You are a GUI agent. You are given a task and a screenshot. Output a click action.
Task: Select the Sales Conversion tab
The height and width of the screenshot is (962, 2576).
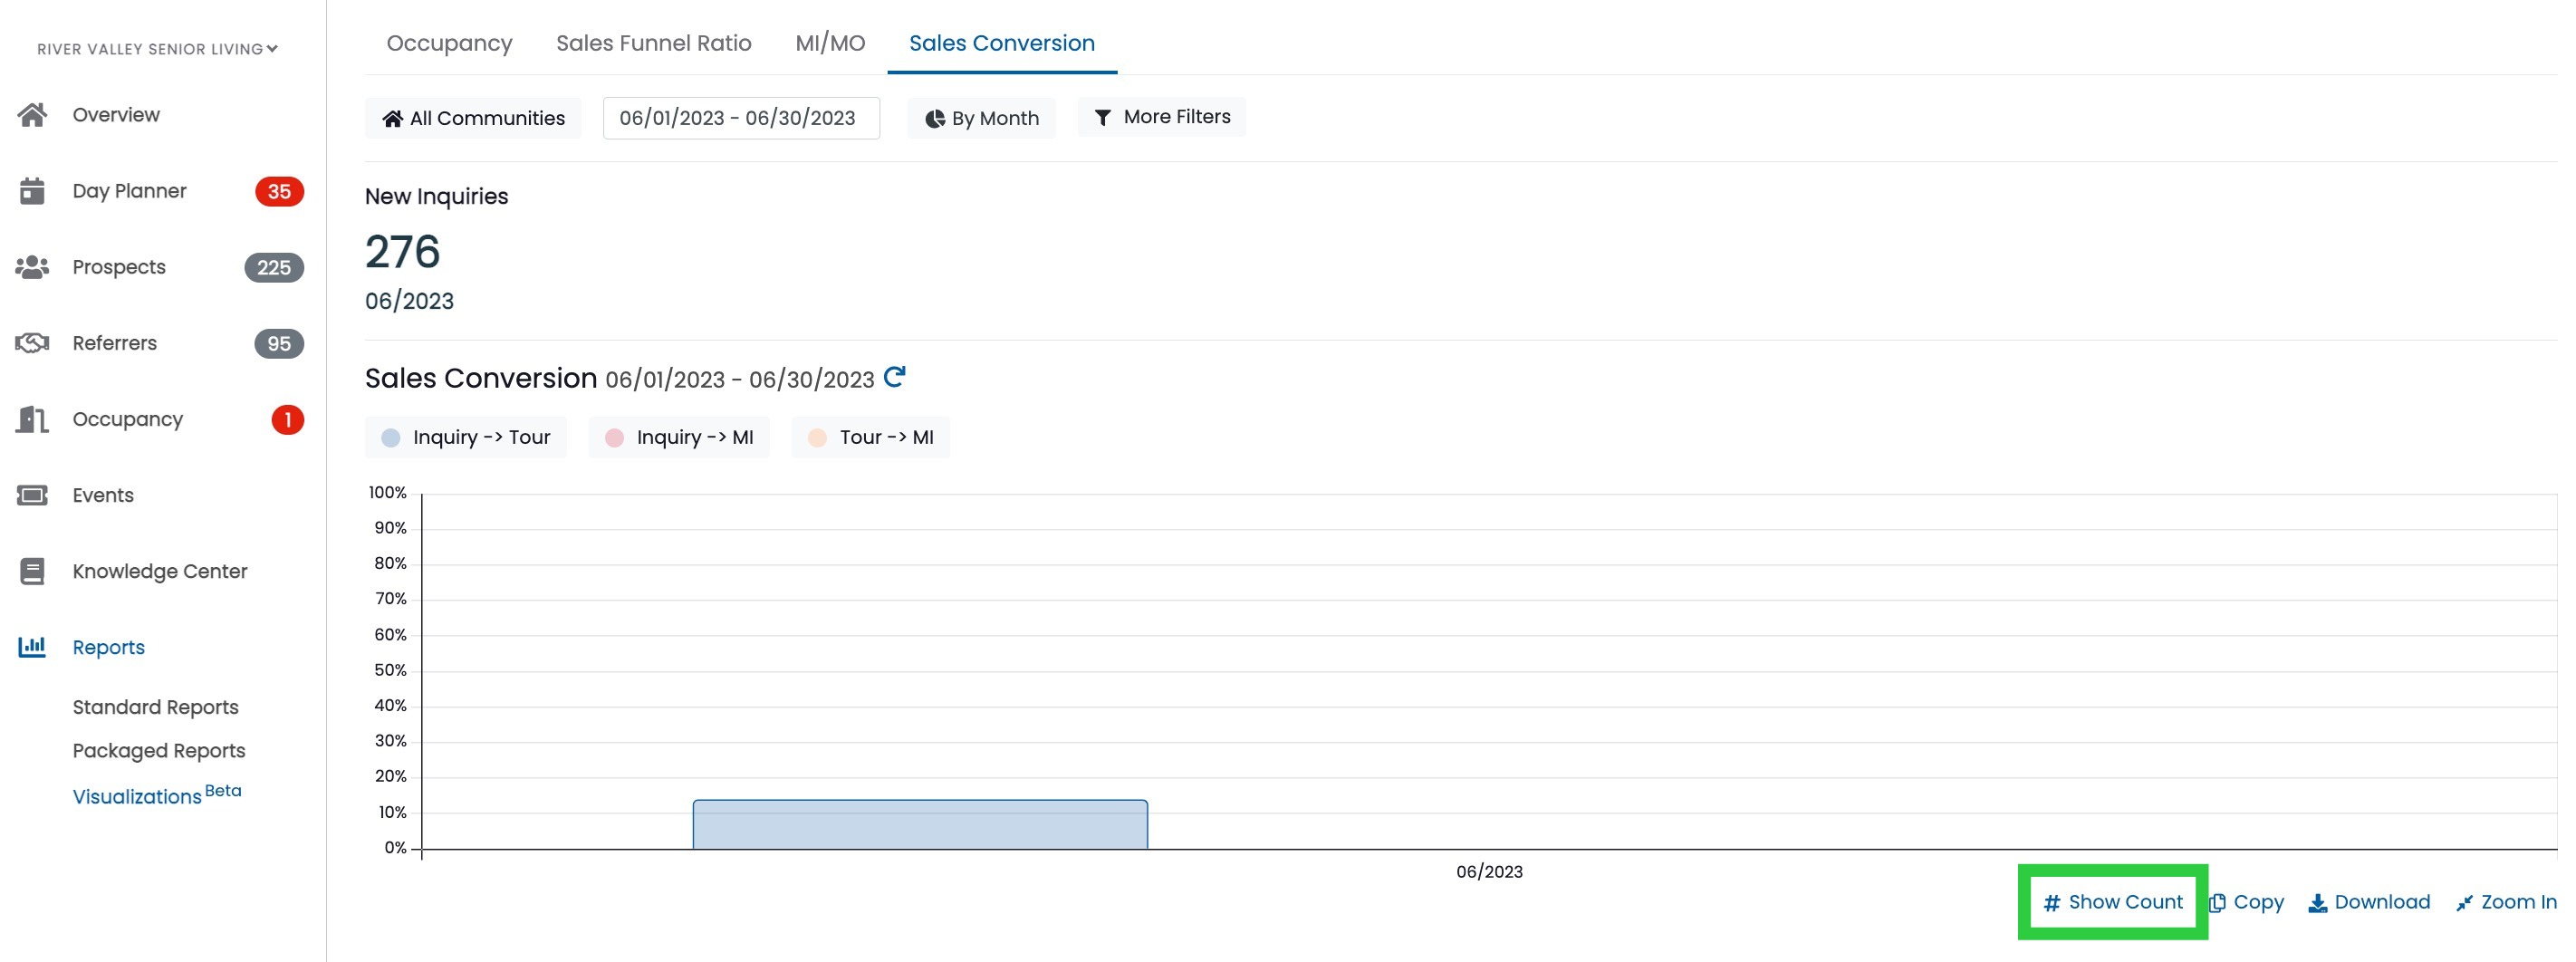(x=1002, y=43)
